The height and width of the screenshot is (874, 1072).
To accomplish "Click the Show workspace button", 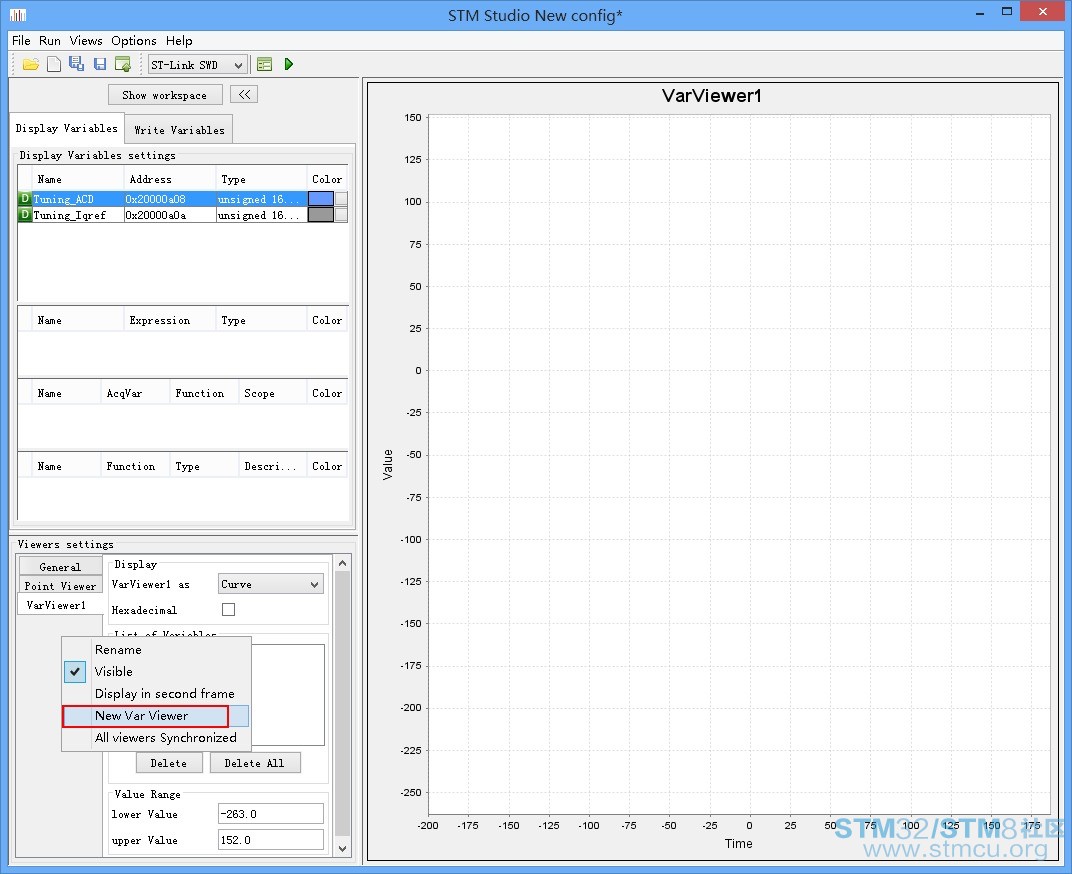I will [x=165, y=95].
